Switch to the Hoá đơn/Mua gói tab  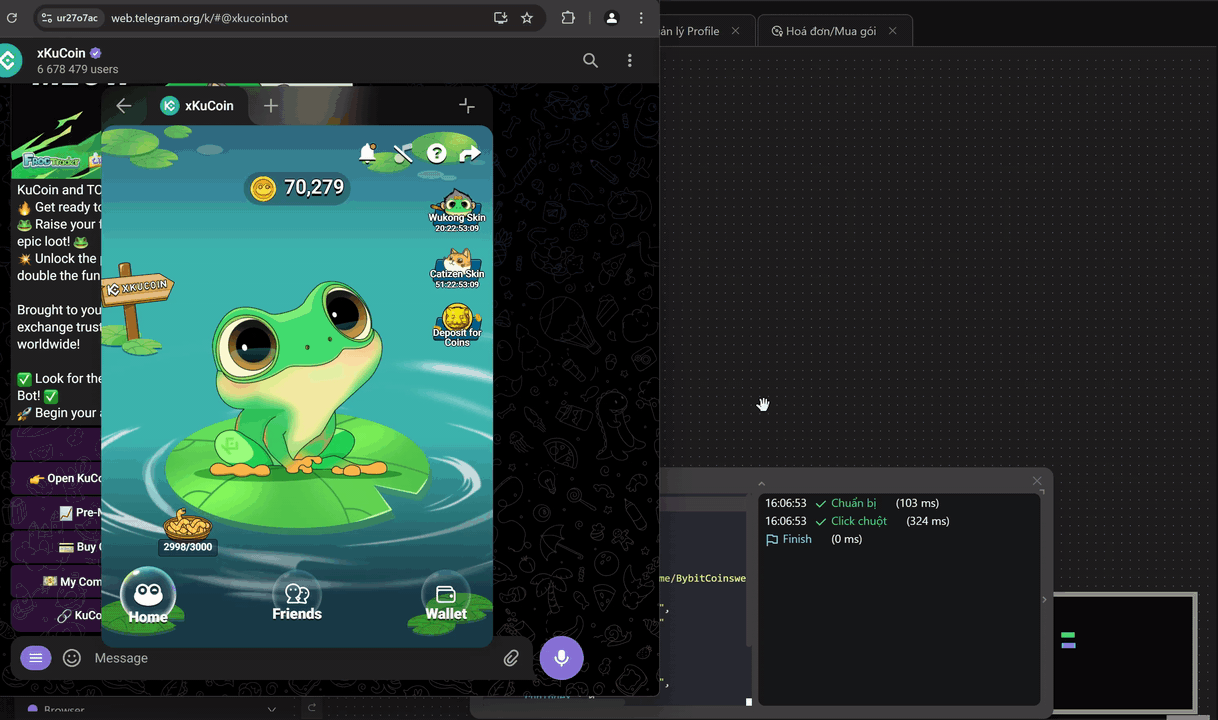pyautogui.click(x=831, y=31)
